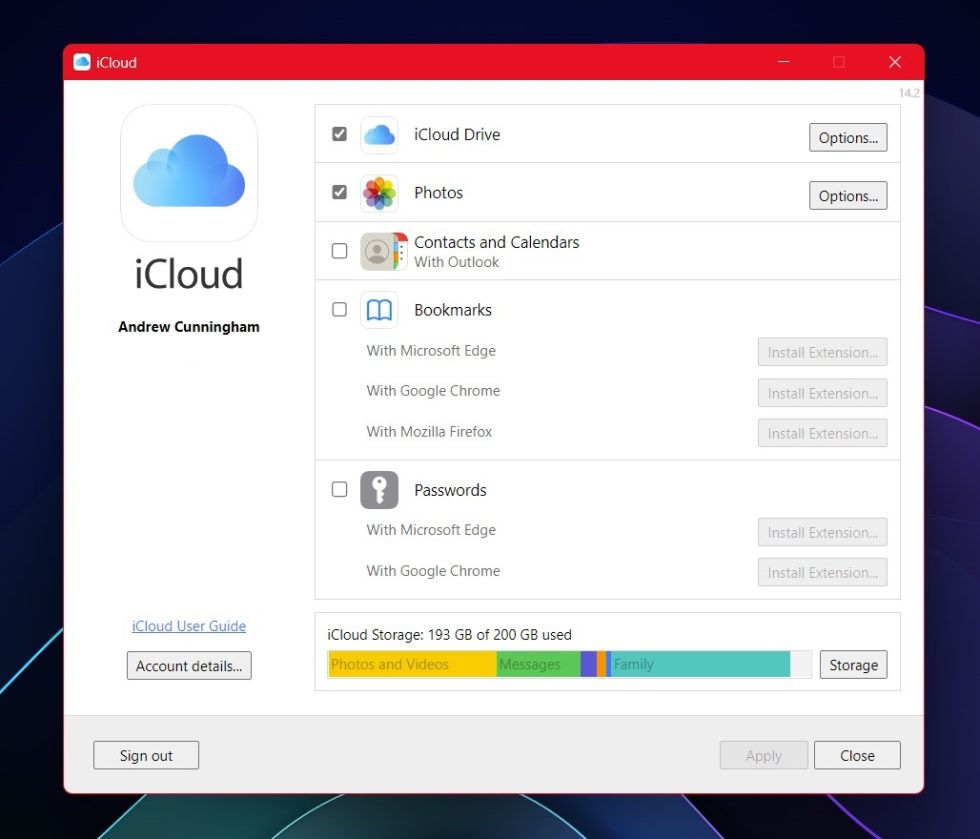This screenshot has width=980, height=839.
Task: Check the Passwords checkbox
Action: (339, 489)
